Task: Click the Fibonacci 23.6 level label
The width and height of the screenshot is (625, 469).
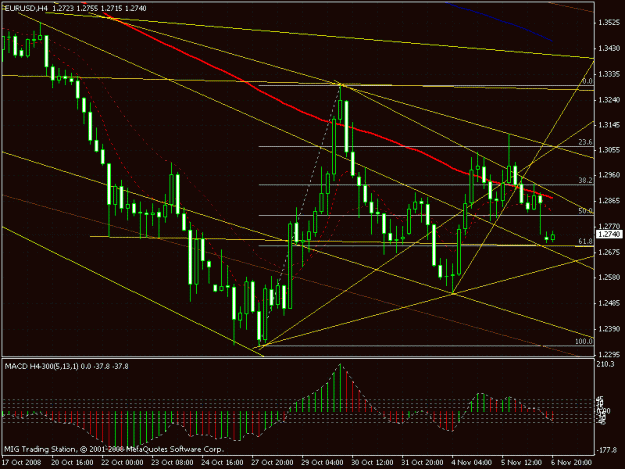Action: click(x=586, y=142)
